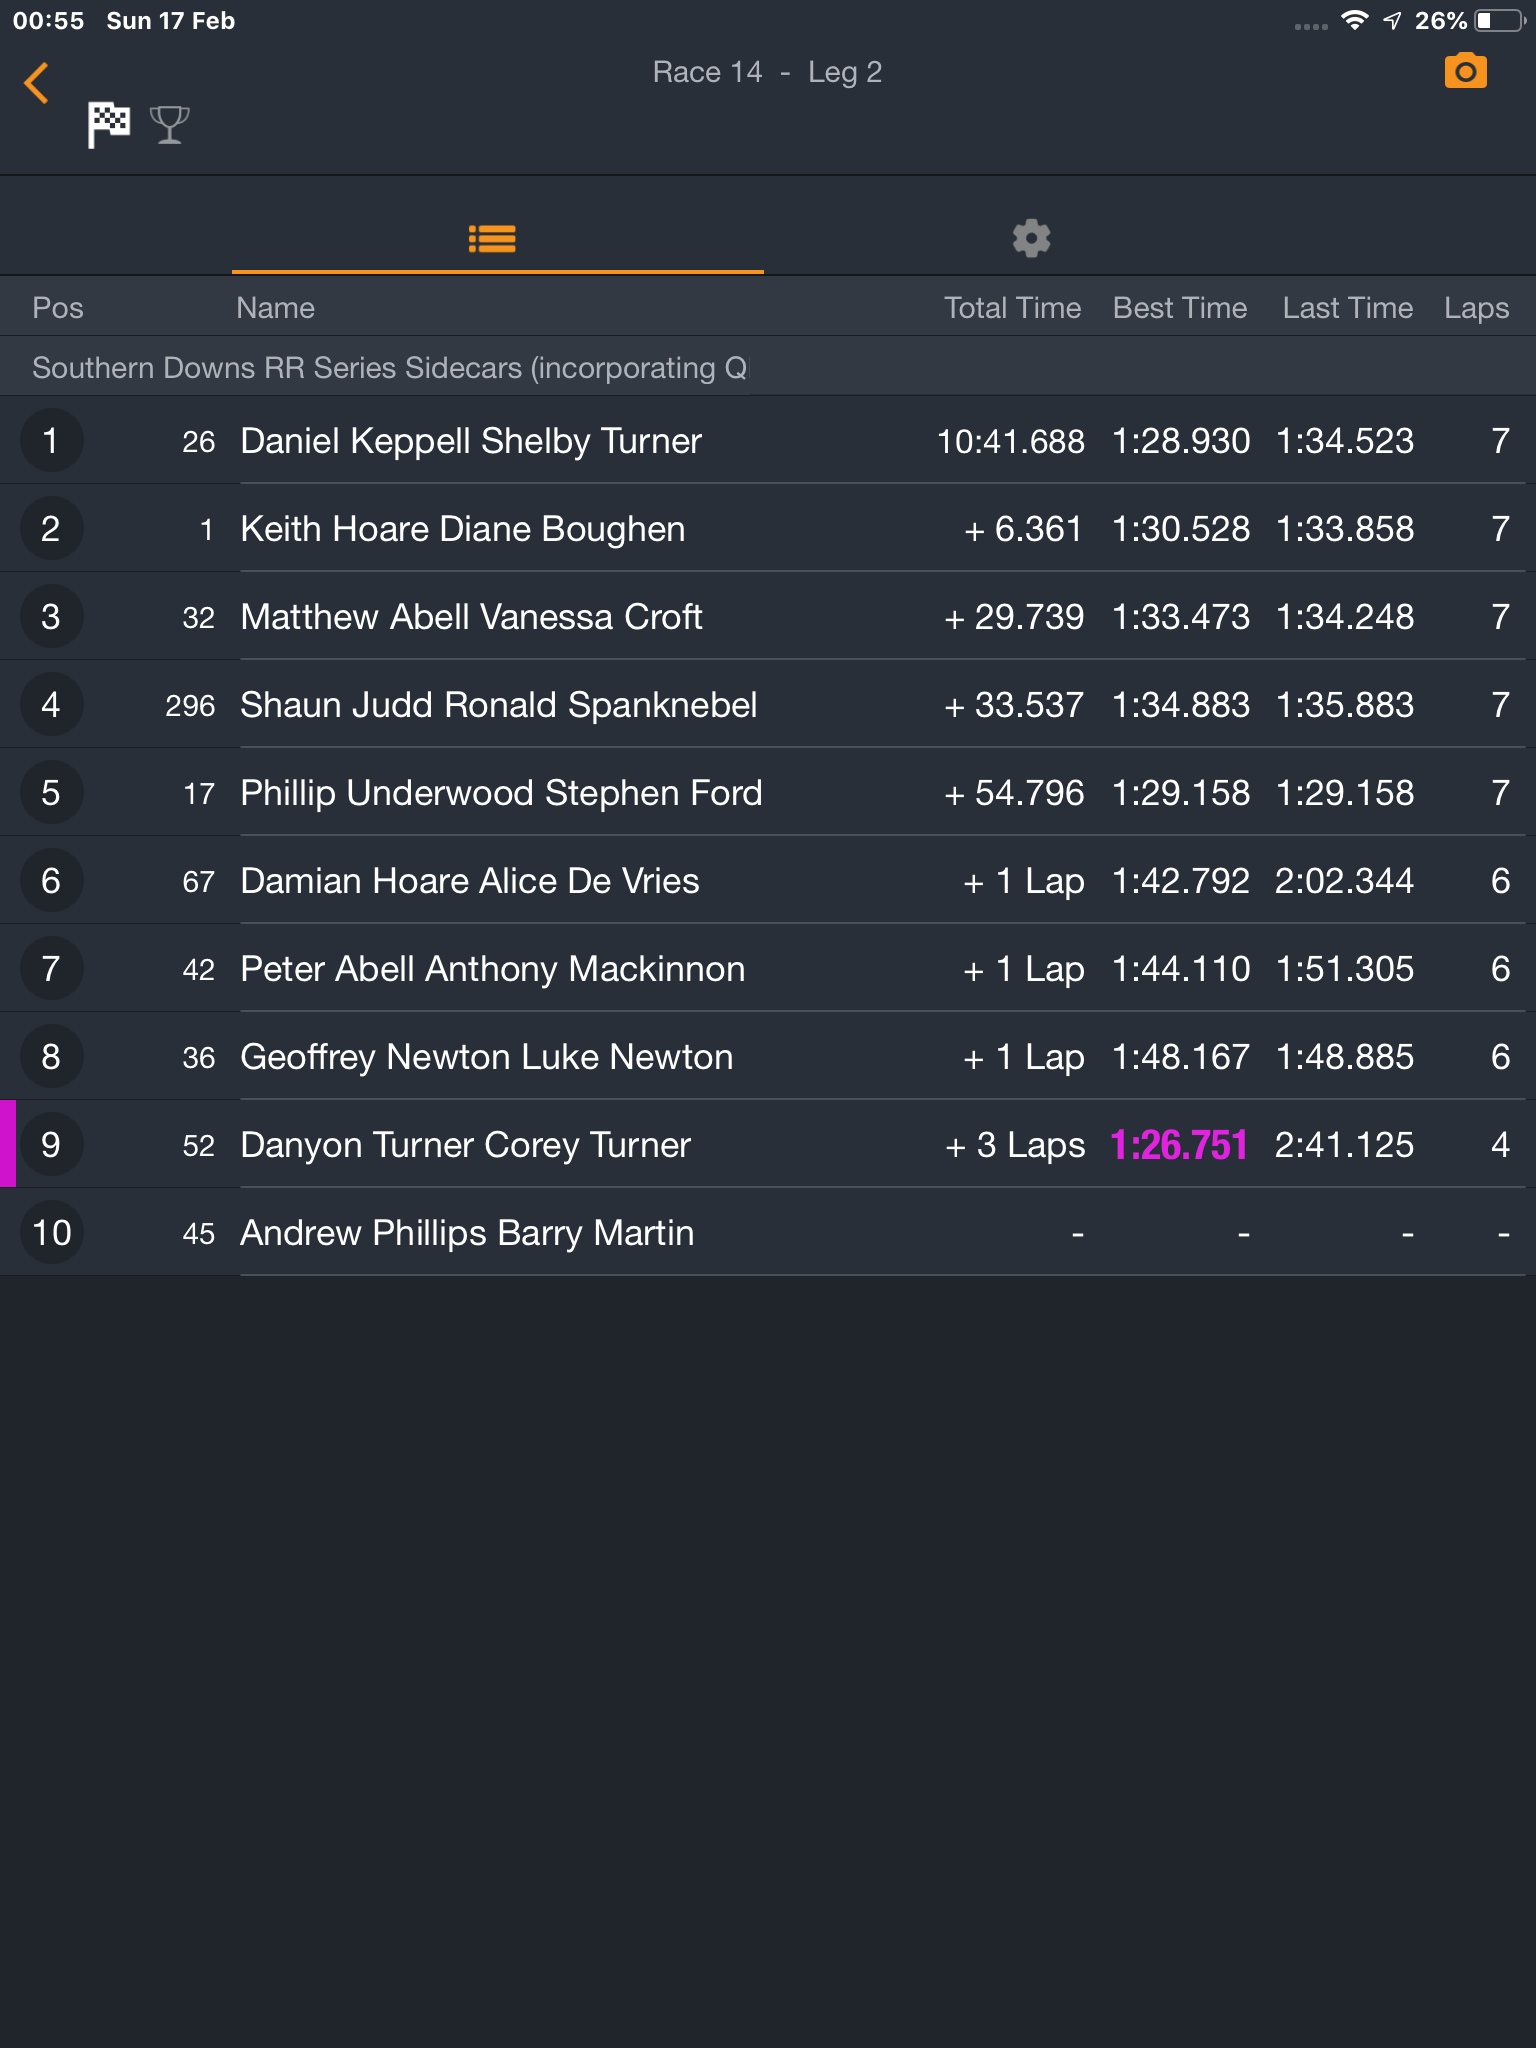Select the checkered flag icon
The height and width of the screenshot is (2048, 1536).
109,125
